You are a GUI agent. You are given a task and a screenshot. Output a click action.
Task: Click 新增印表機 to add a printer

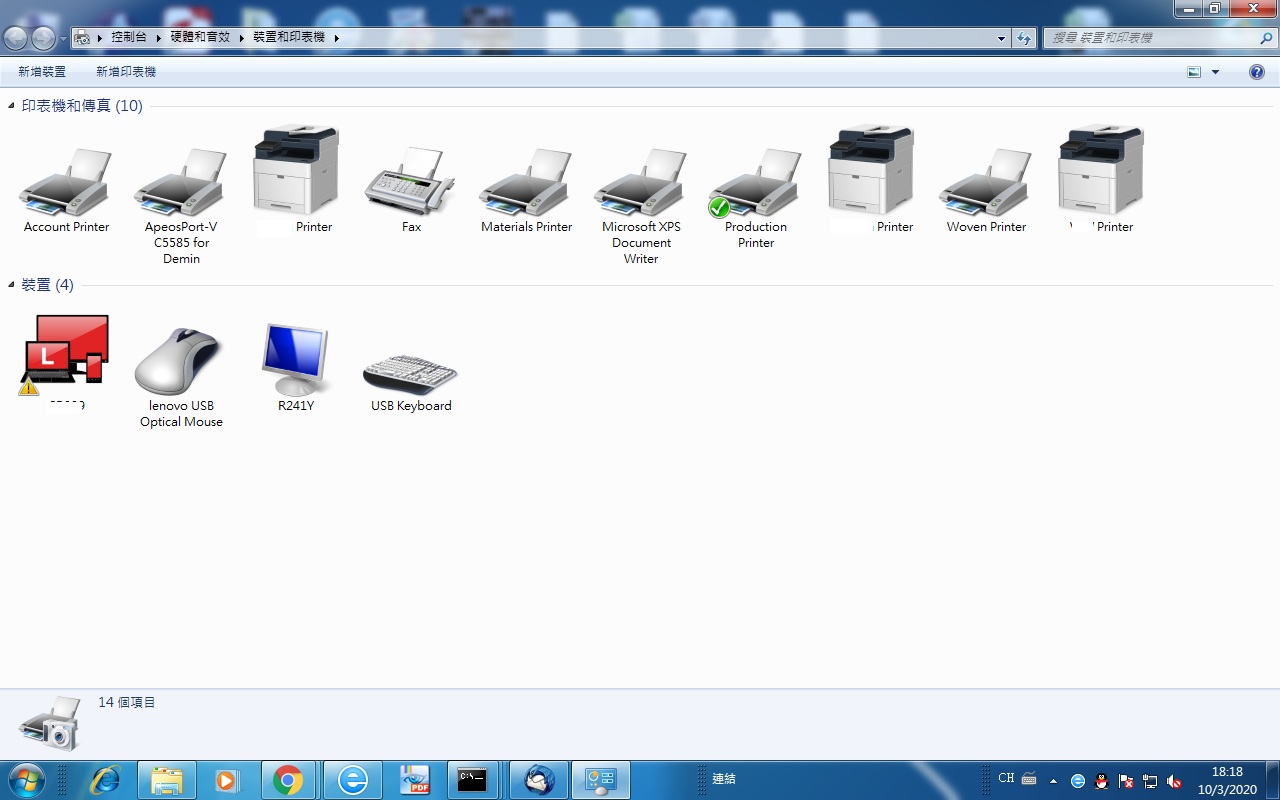click(126, 72)
